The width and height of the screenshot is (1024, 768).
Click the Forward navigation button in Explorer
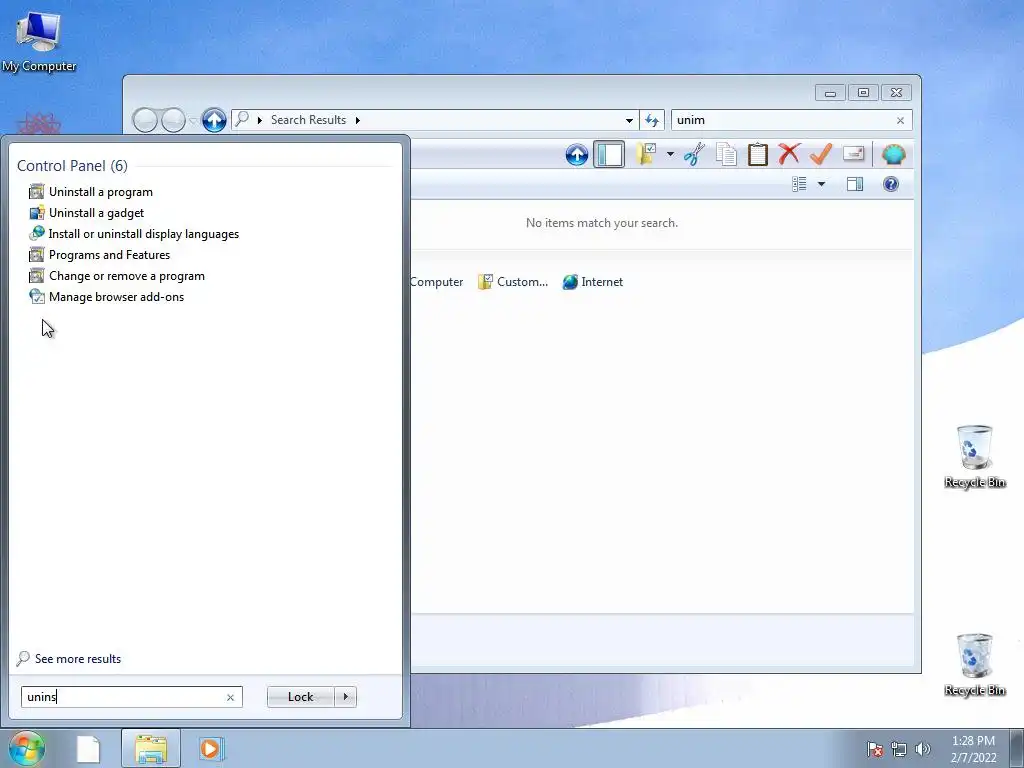coord(173,120)
